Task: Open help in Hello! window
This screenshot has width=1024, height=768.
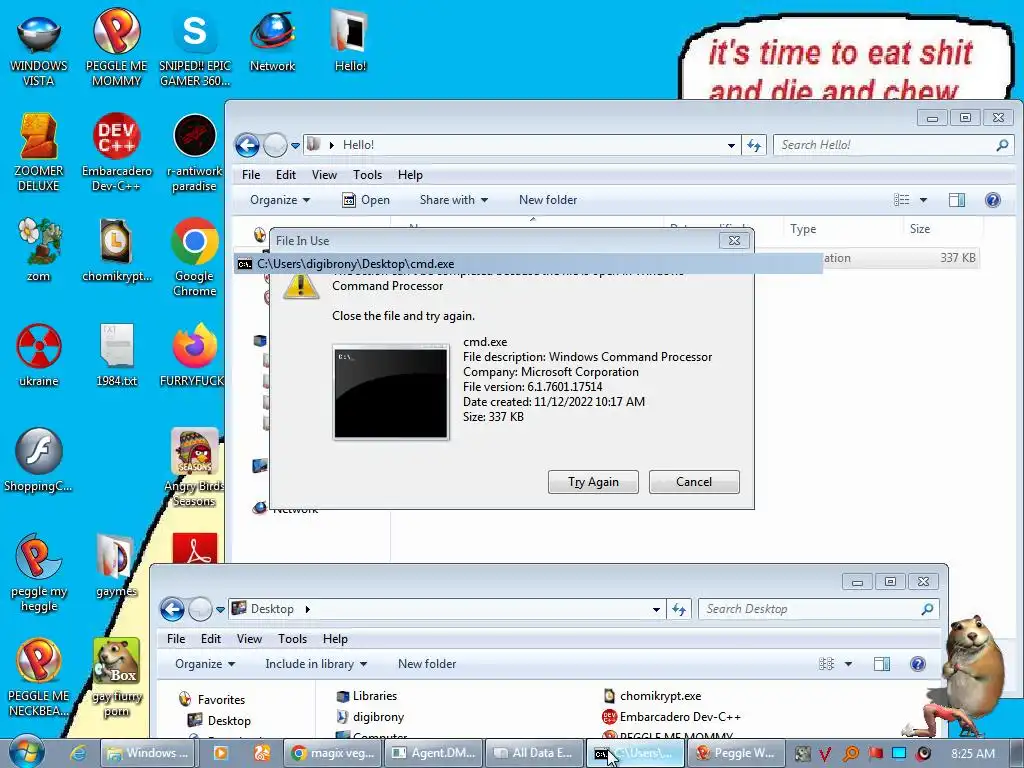Action: 993,200
